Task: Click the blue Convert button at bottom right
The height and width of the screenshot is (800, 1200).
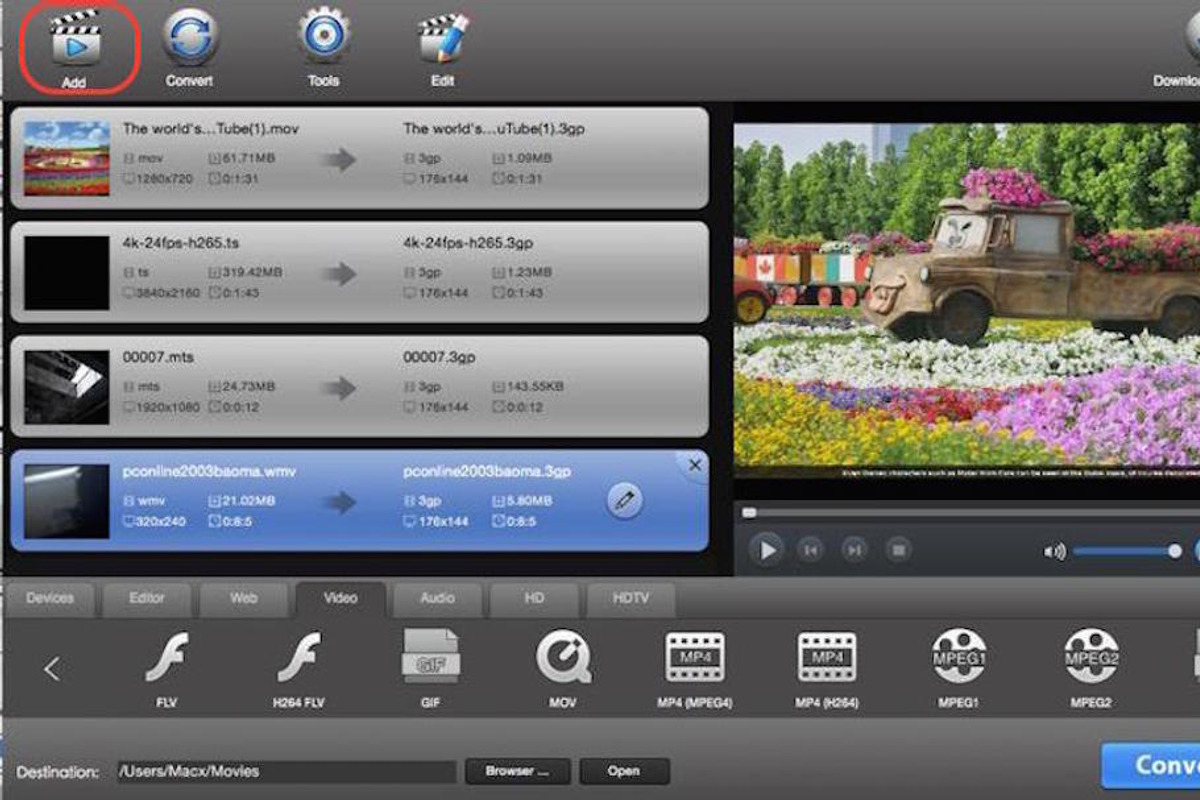Action: (x=1151, y=766)
